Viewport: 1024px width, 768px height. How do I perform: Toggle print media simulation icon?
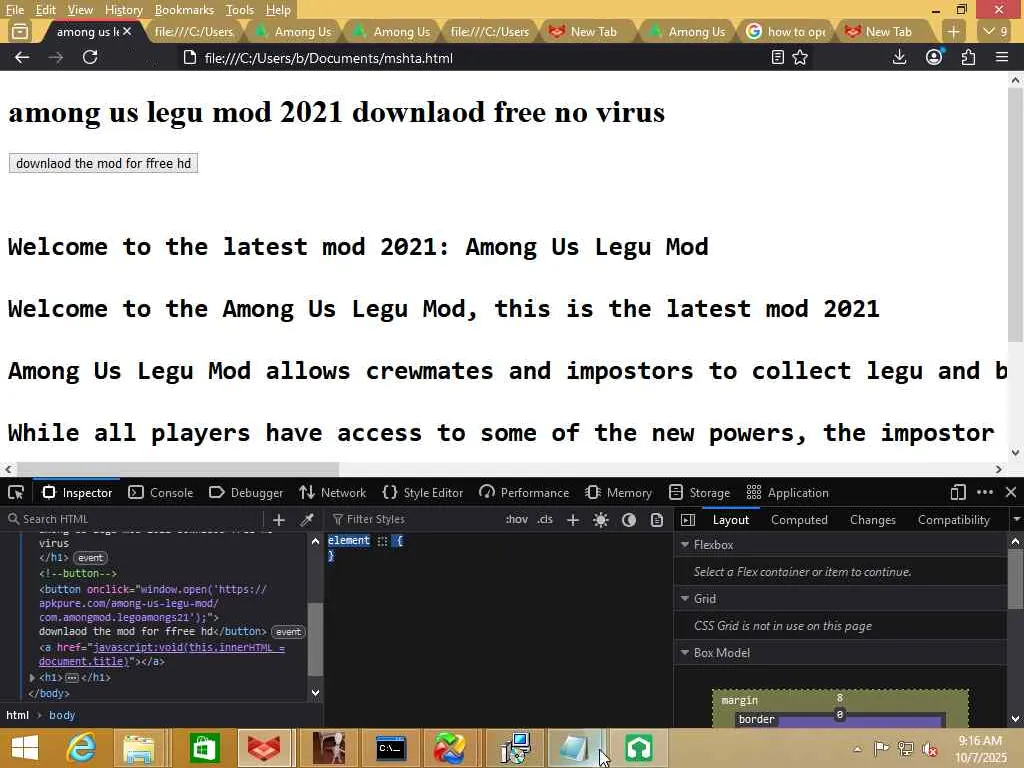[x=657, y=519]
